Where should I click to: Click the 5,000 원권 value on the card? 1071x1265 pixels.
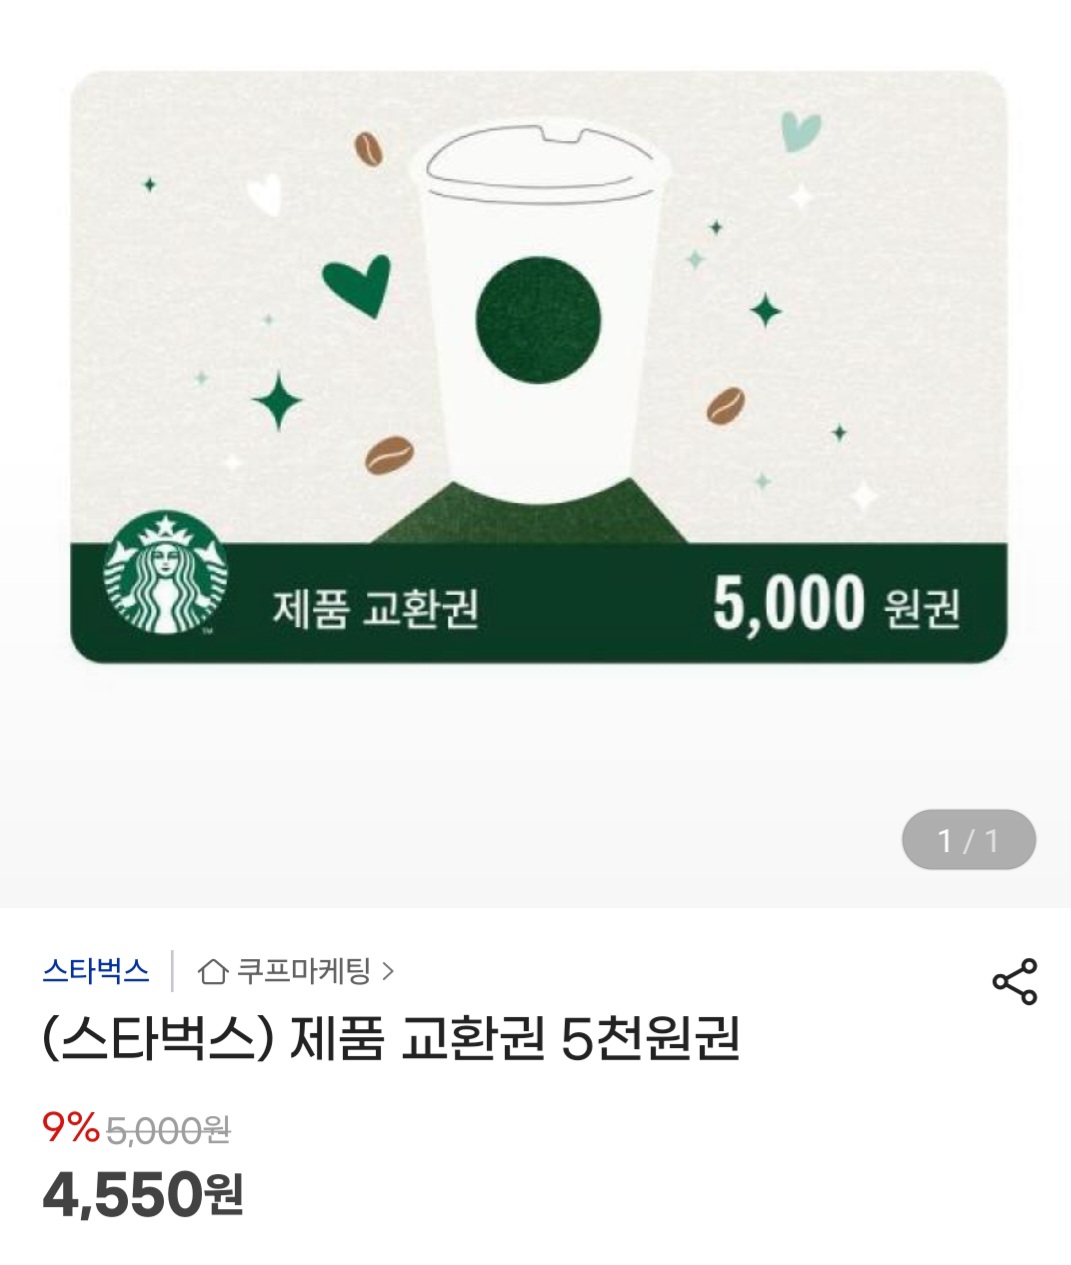coord(836,604)
